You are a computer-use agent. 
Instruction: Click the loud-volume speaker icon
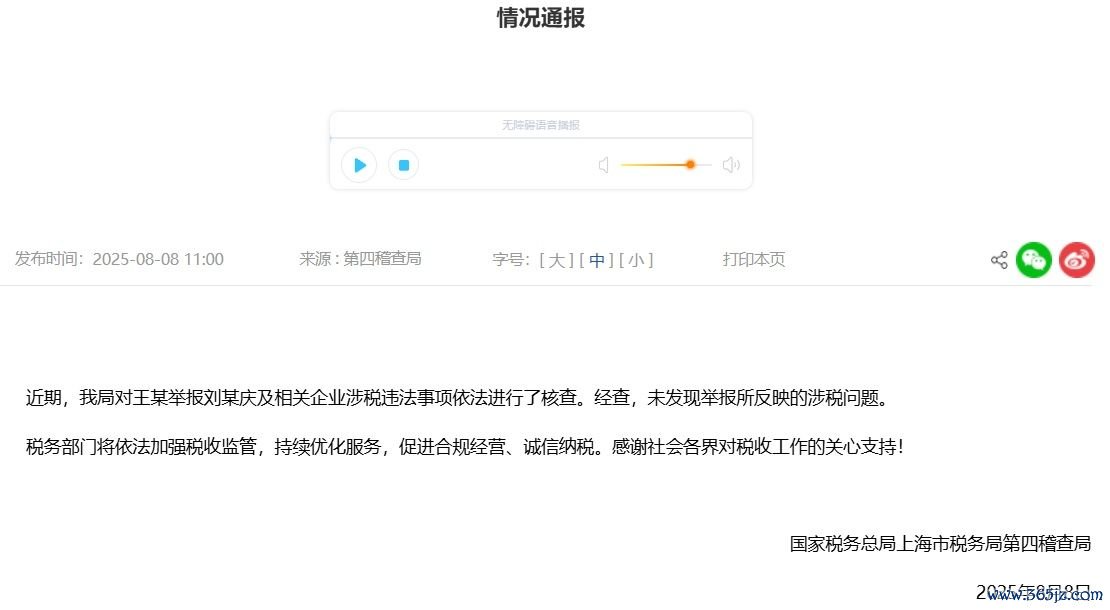tap(731, 165)
